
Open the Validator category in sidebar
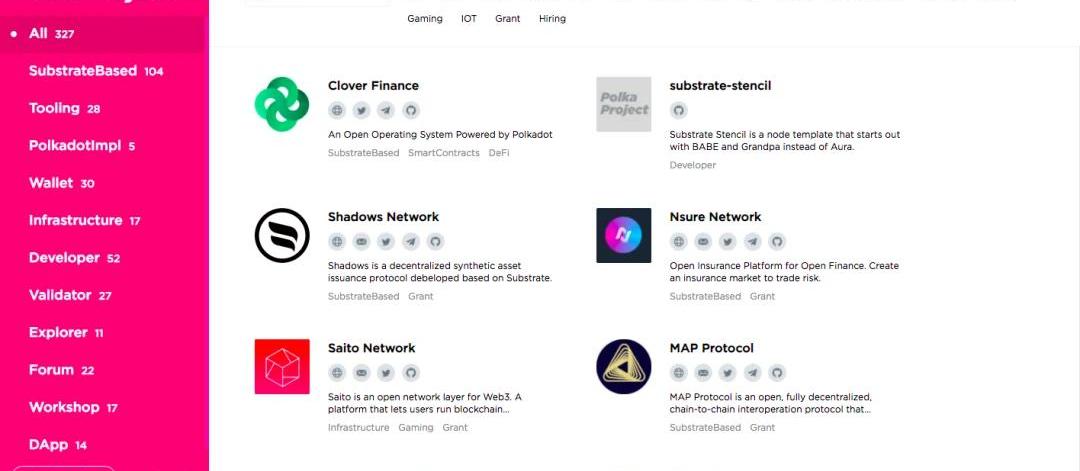[x=70, y=295]
